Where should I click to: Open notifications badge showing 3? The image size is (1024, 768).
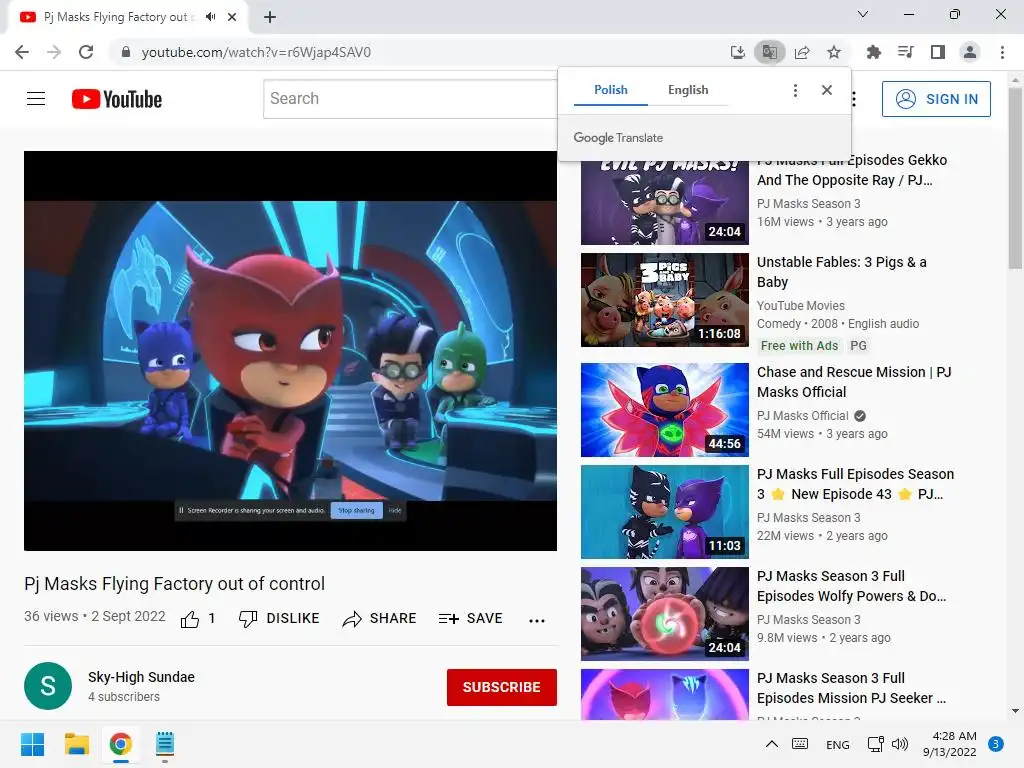click(995, 744)
